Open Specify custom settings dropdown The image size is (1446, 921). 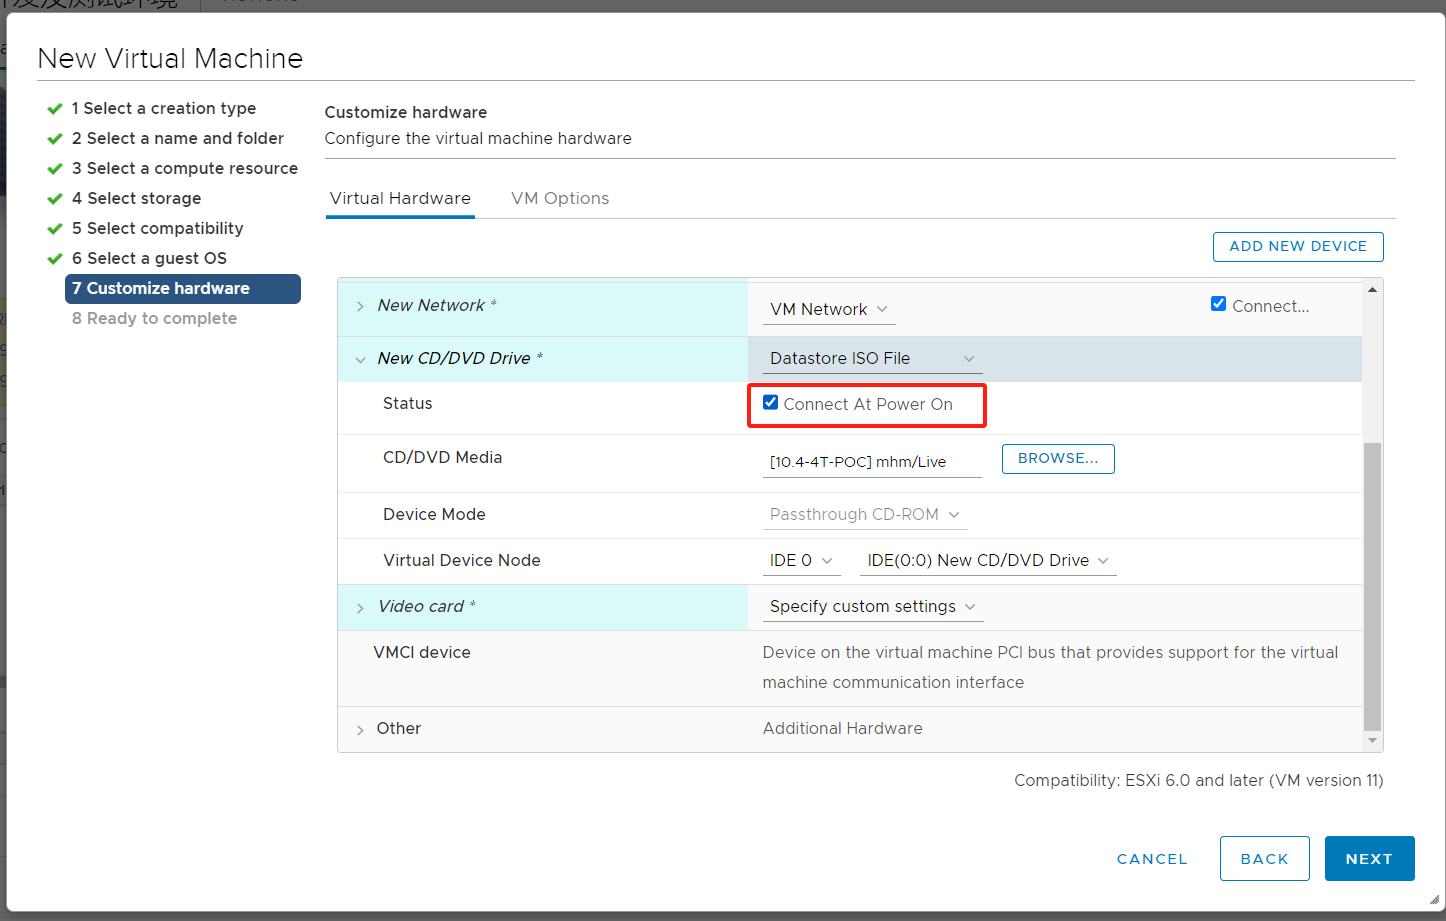[x=873, y=607]
